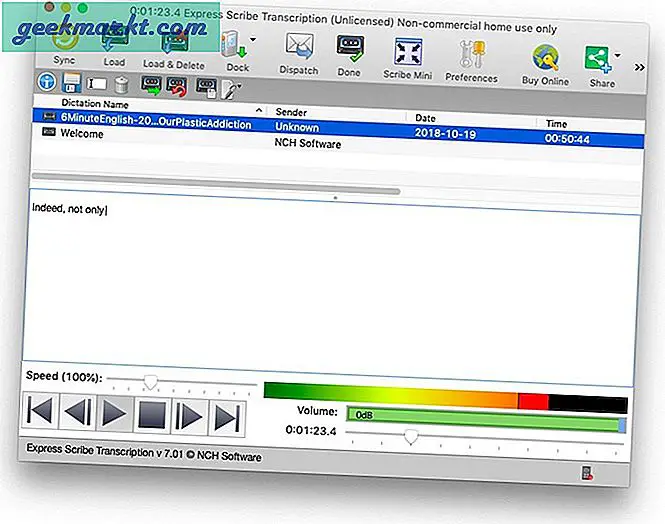This screenshot has height=524, width=665.
Task: Click the Dispatch envelope icon
Action: (298, 47)
